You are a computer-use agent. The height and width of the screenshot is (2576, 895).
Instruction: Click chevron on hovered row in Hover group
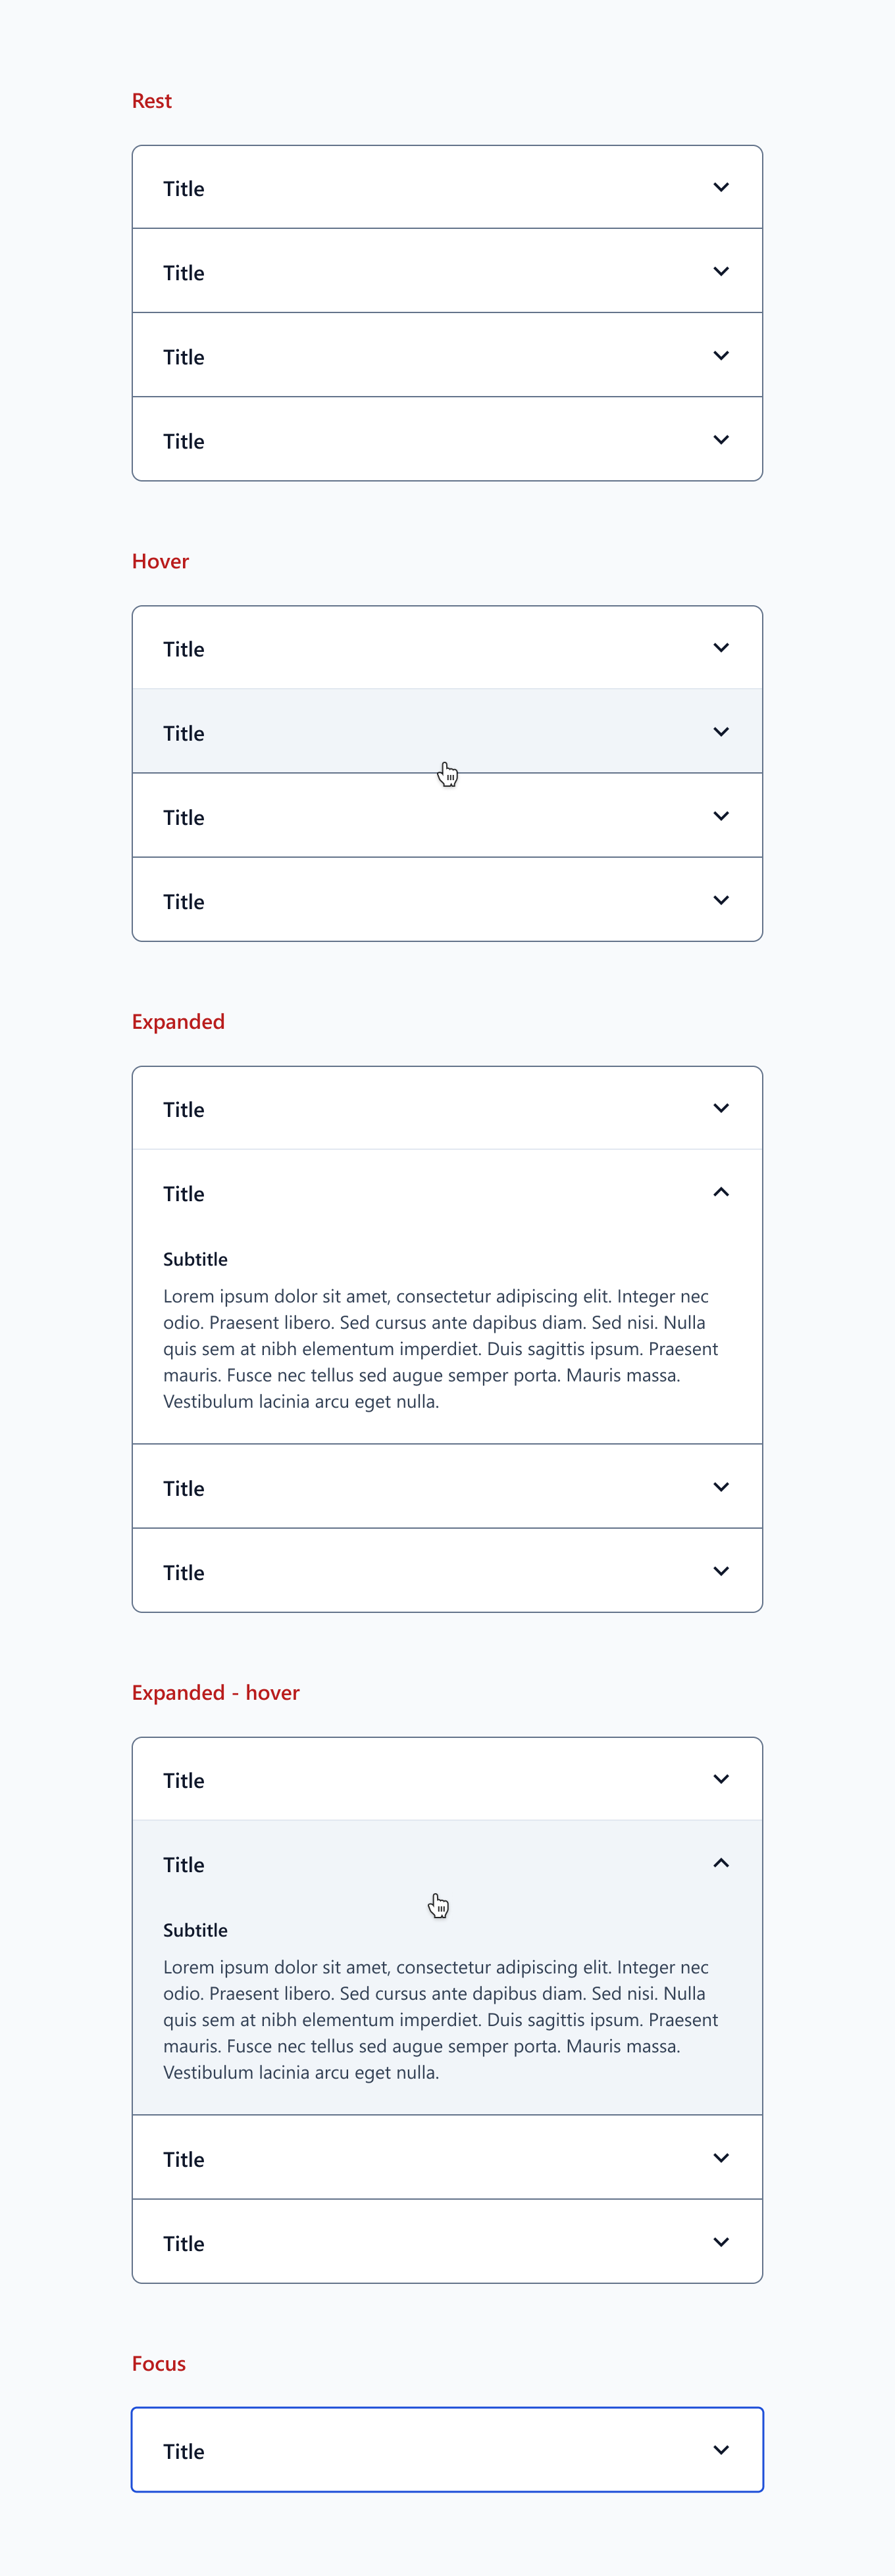coord(721,732)
